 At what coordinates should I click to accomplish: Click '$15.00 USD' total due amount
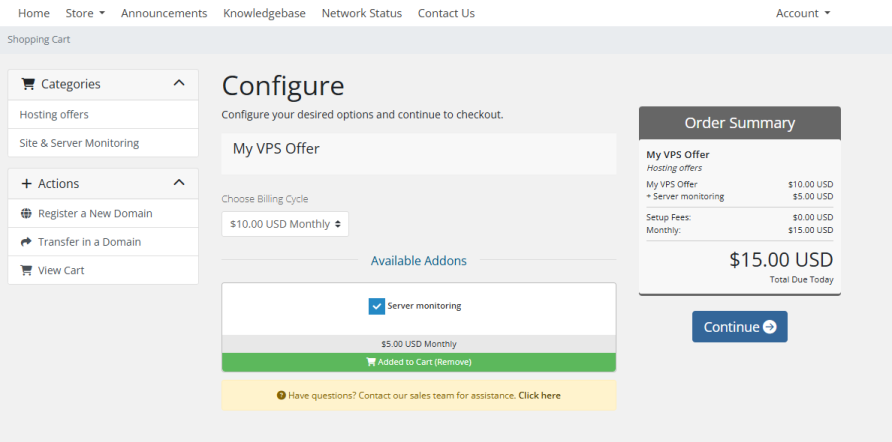click(781, 260)
